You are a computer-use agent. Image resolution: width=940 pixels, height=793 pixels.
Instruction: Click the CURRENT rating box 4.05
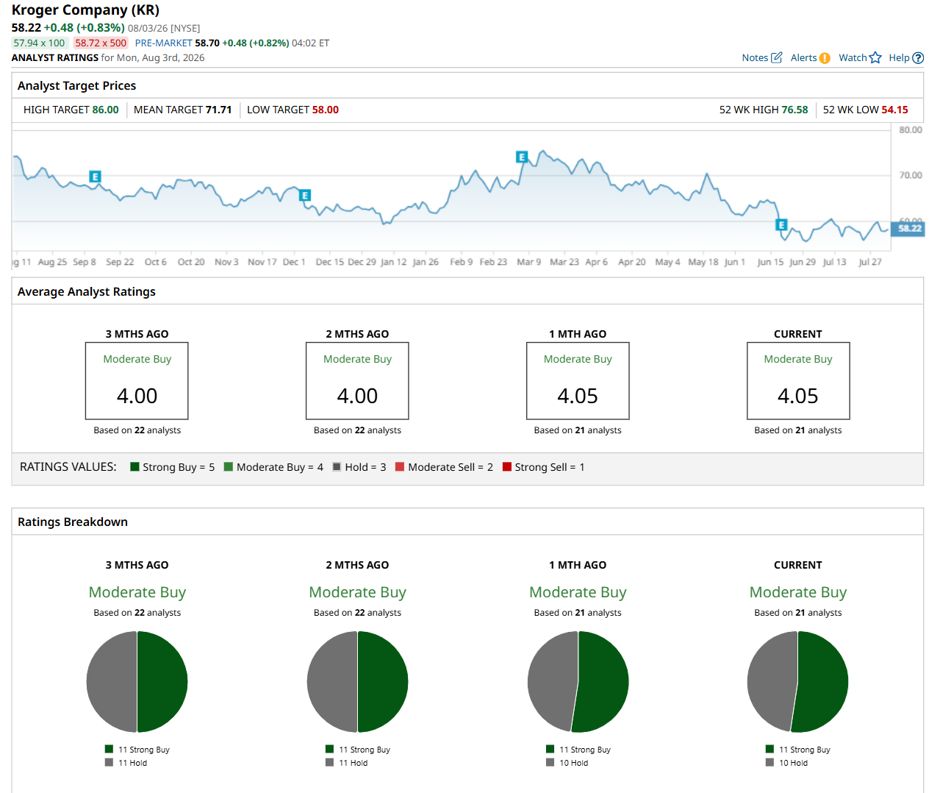[798, 381]
